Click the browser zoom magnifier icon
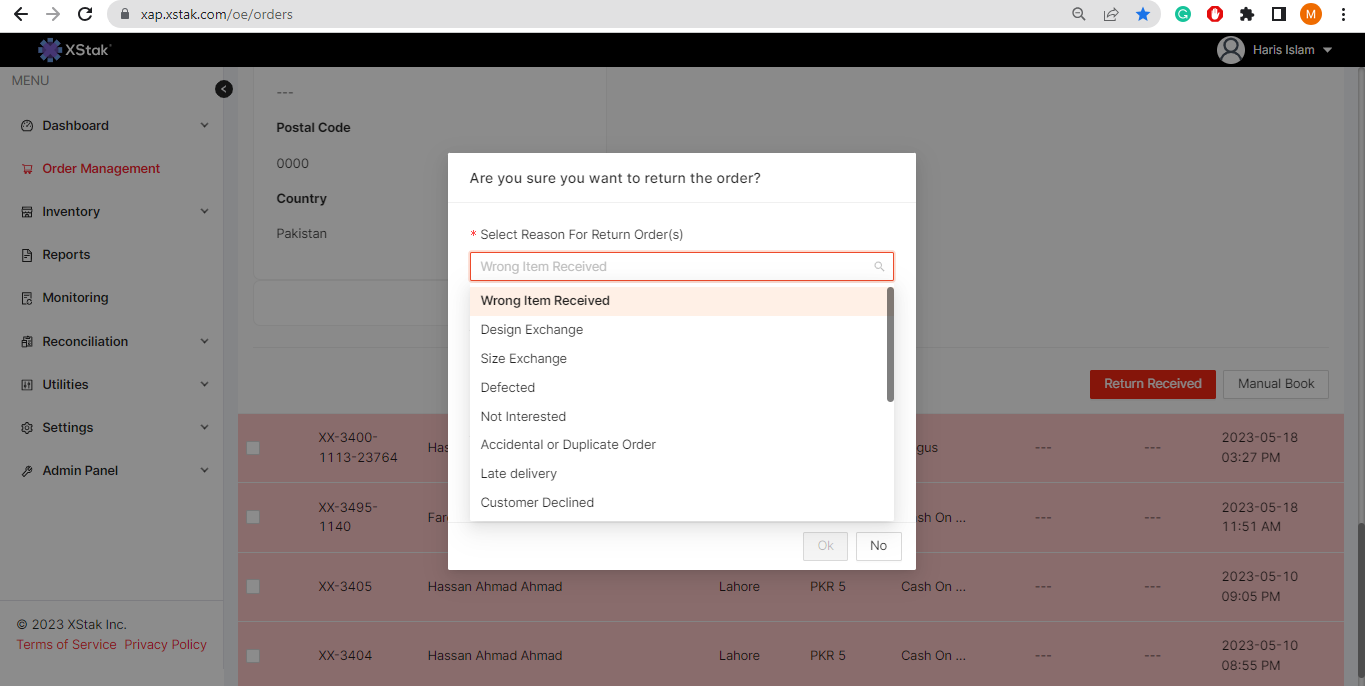This screenshot has width=1365, height=686. click(1078, 14)
